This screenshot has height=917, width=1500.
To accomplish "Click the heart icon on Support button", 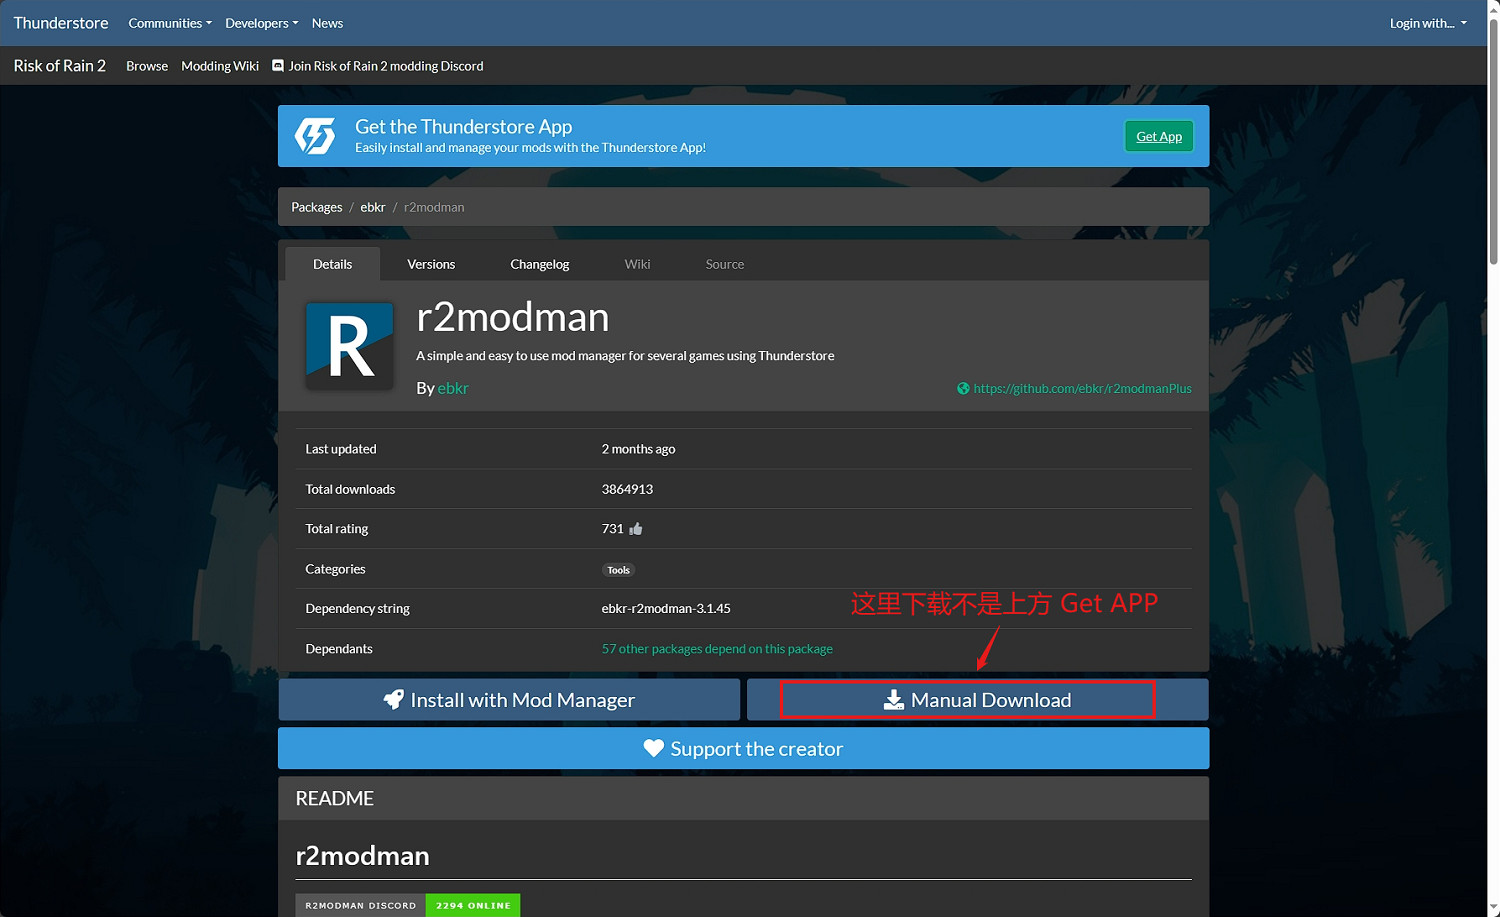I will point(653,749).
